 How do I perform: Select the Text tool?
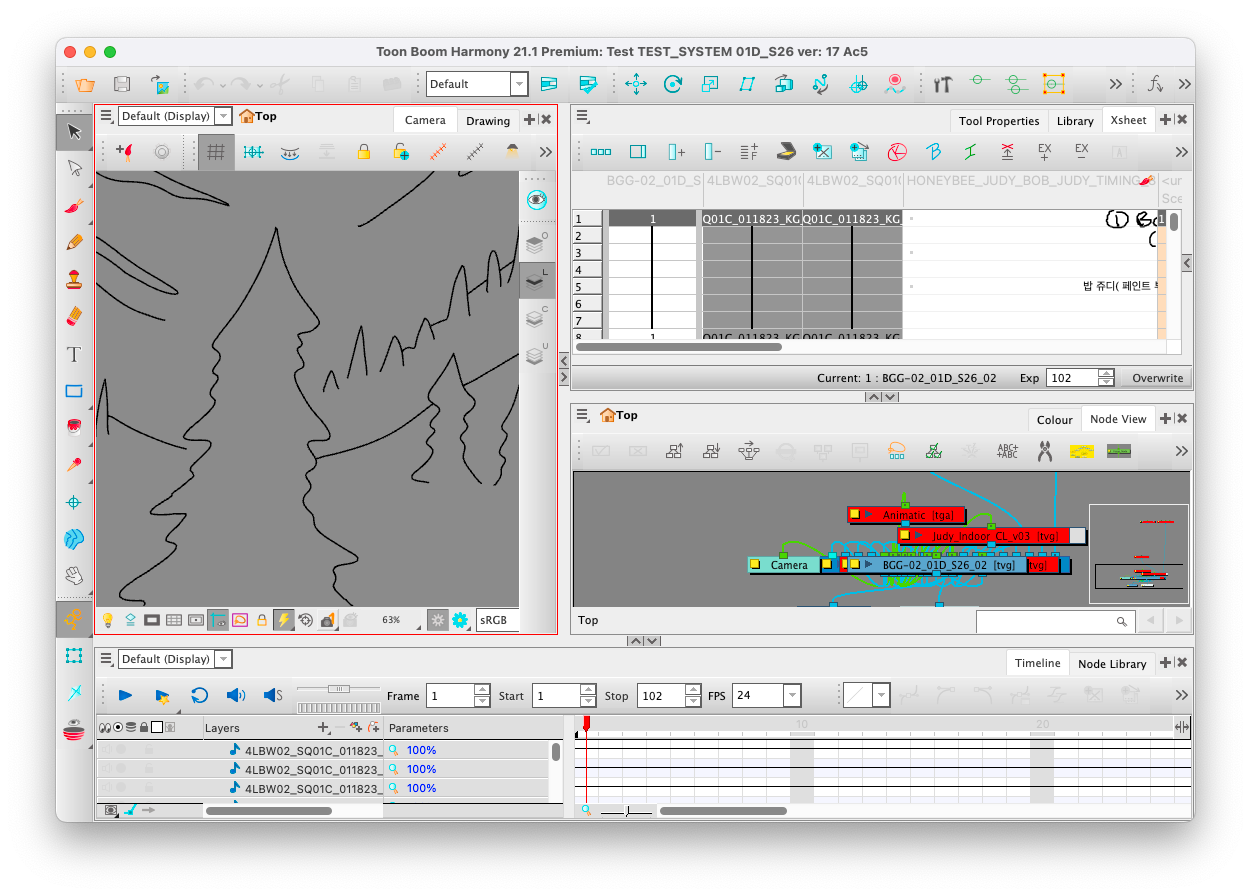click(74, 354)
